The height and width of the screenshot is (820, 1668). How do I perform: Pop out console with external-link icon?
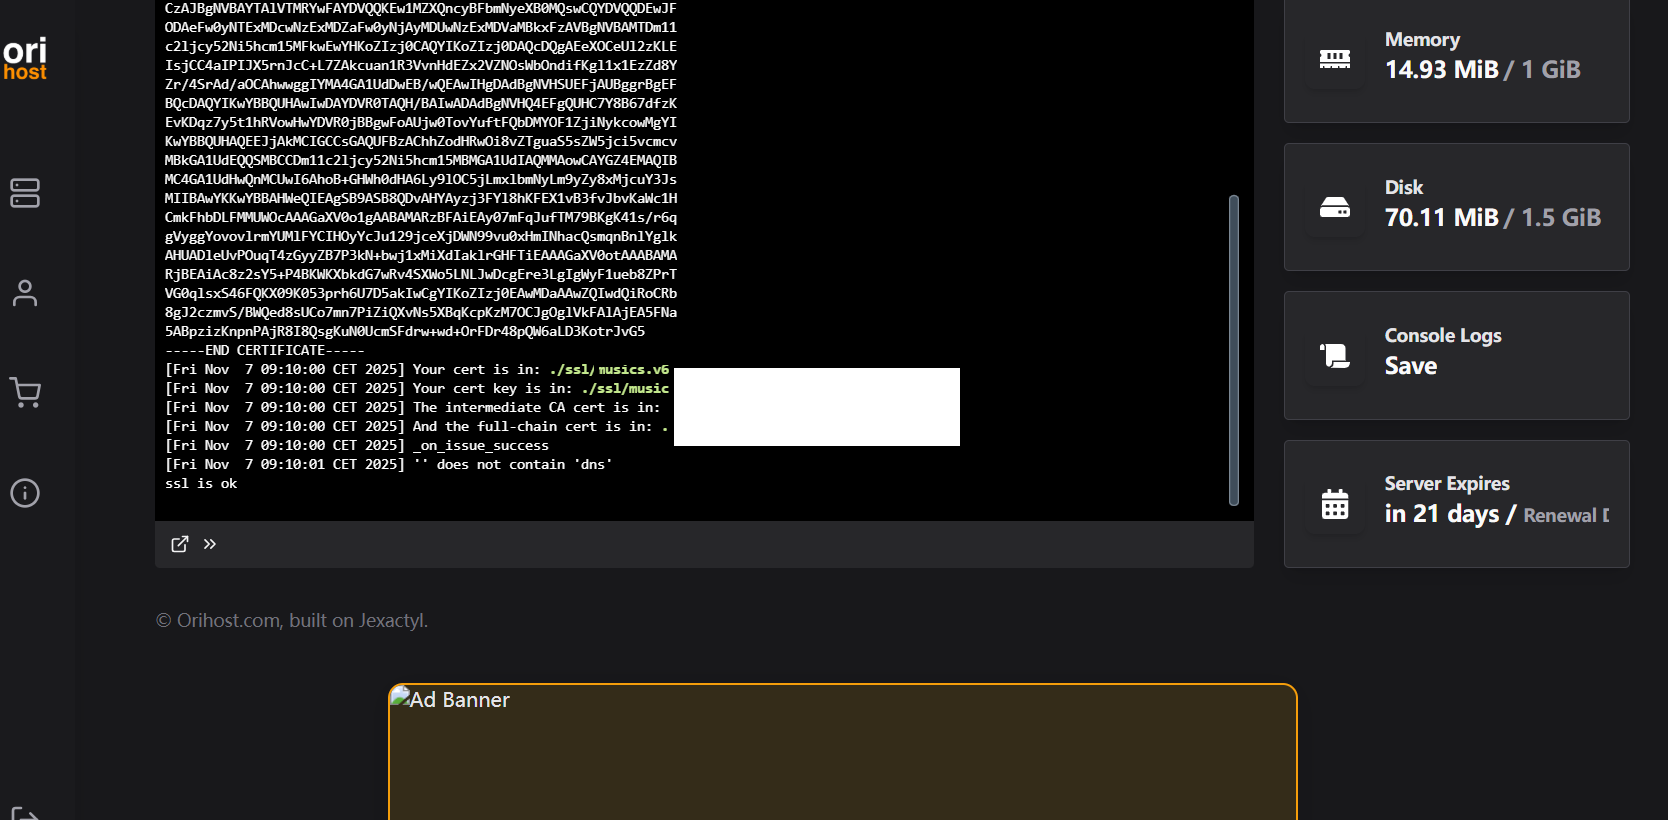180,544
